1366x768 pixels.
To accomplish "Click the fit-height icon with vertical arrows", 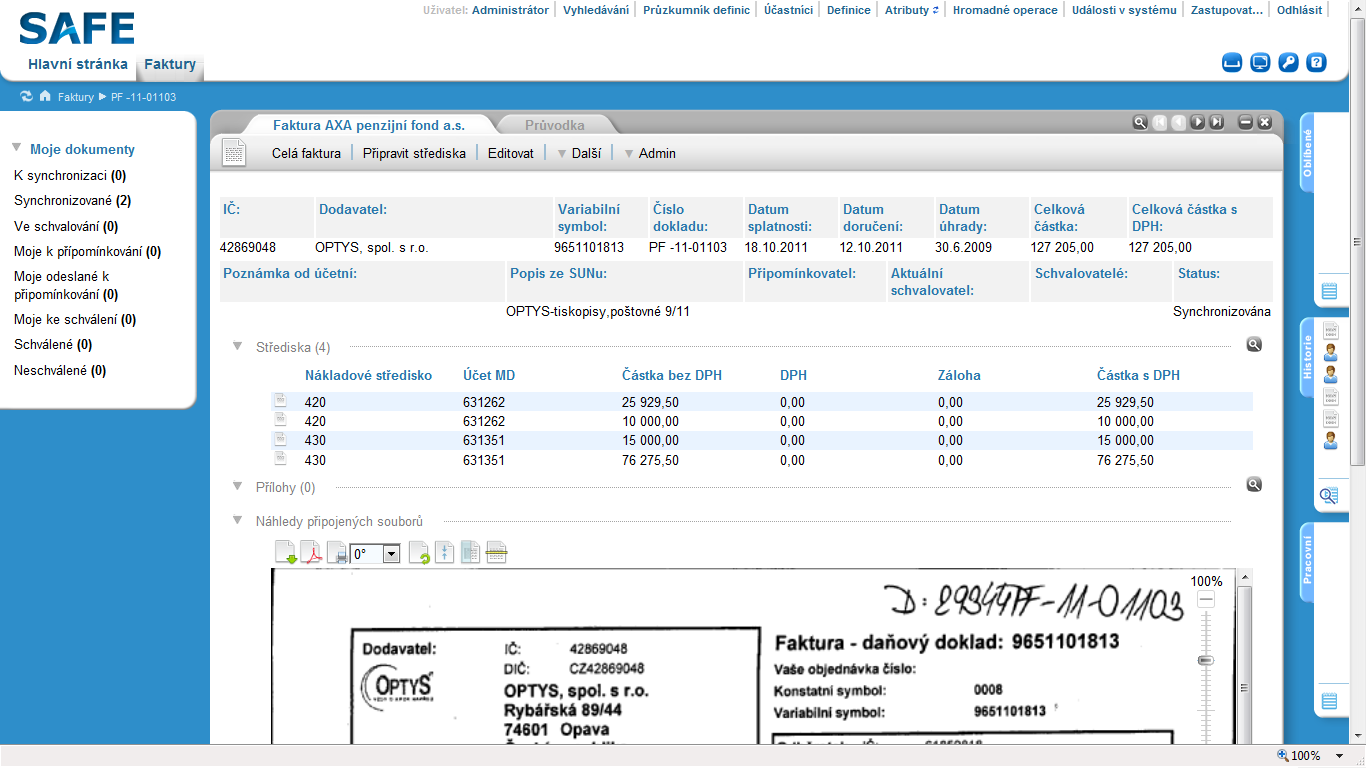I will click(x=446, y=553).
